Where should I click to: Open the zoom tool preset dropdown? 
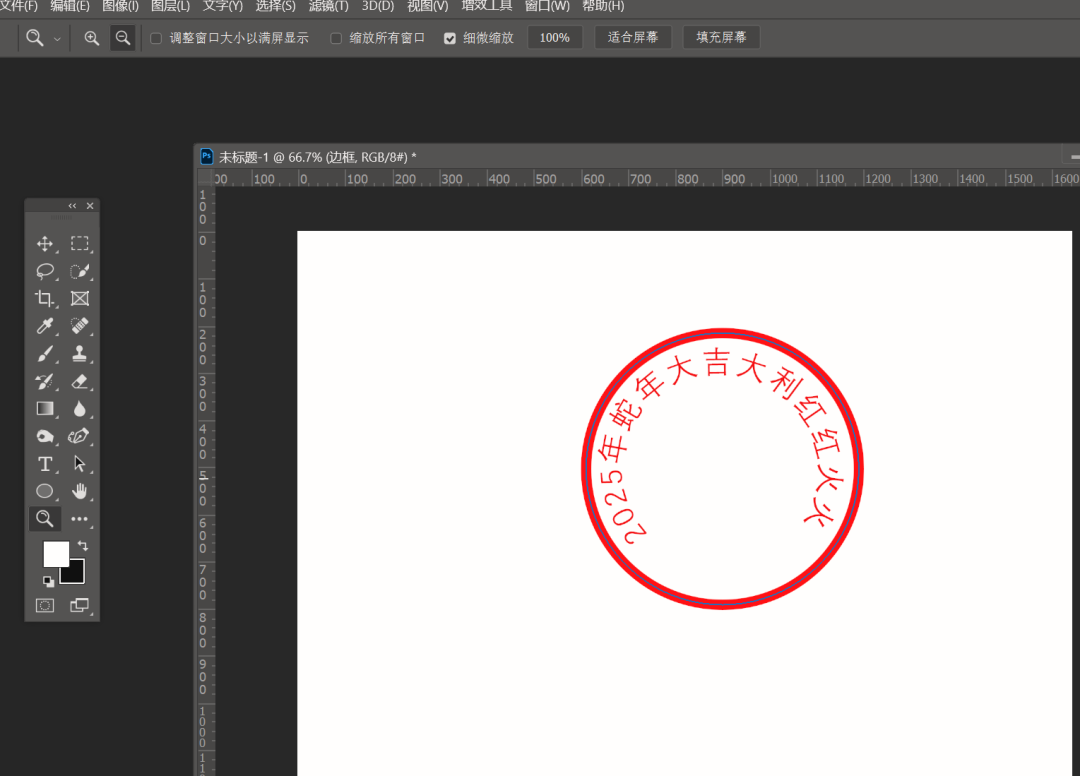pos(57,39)
